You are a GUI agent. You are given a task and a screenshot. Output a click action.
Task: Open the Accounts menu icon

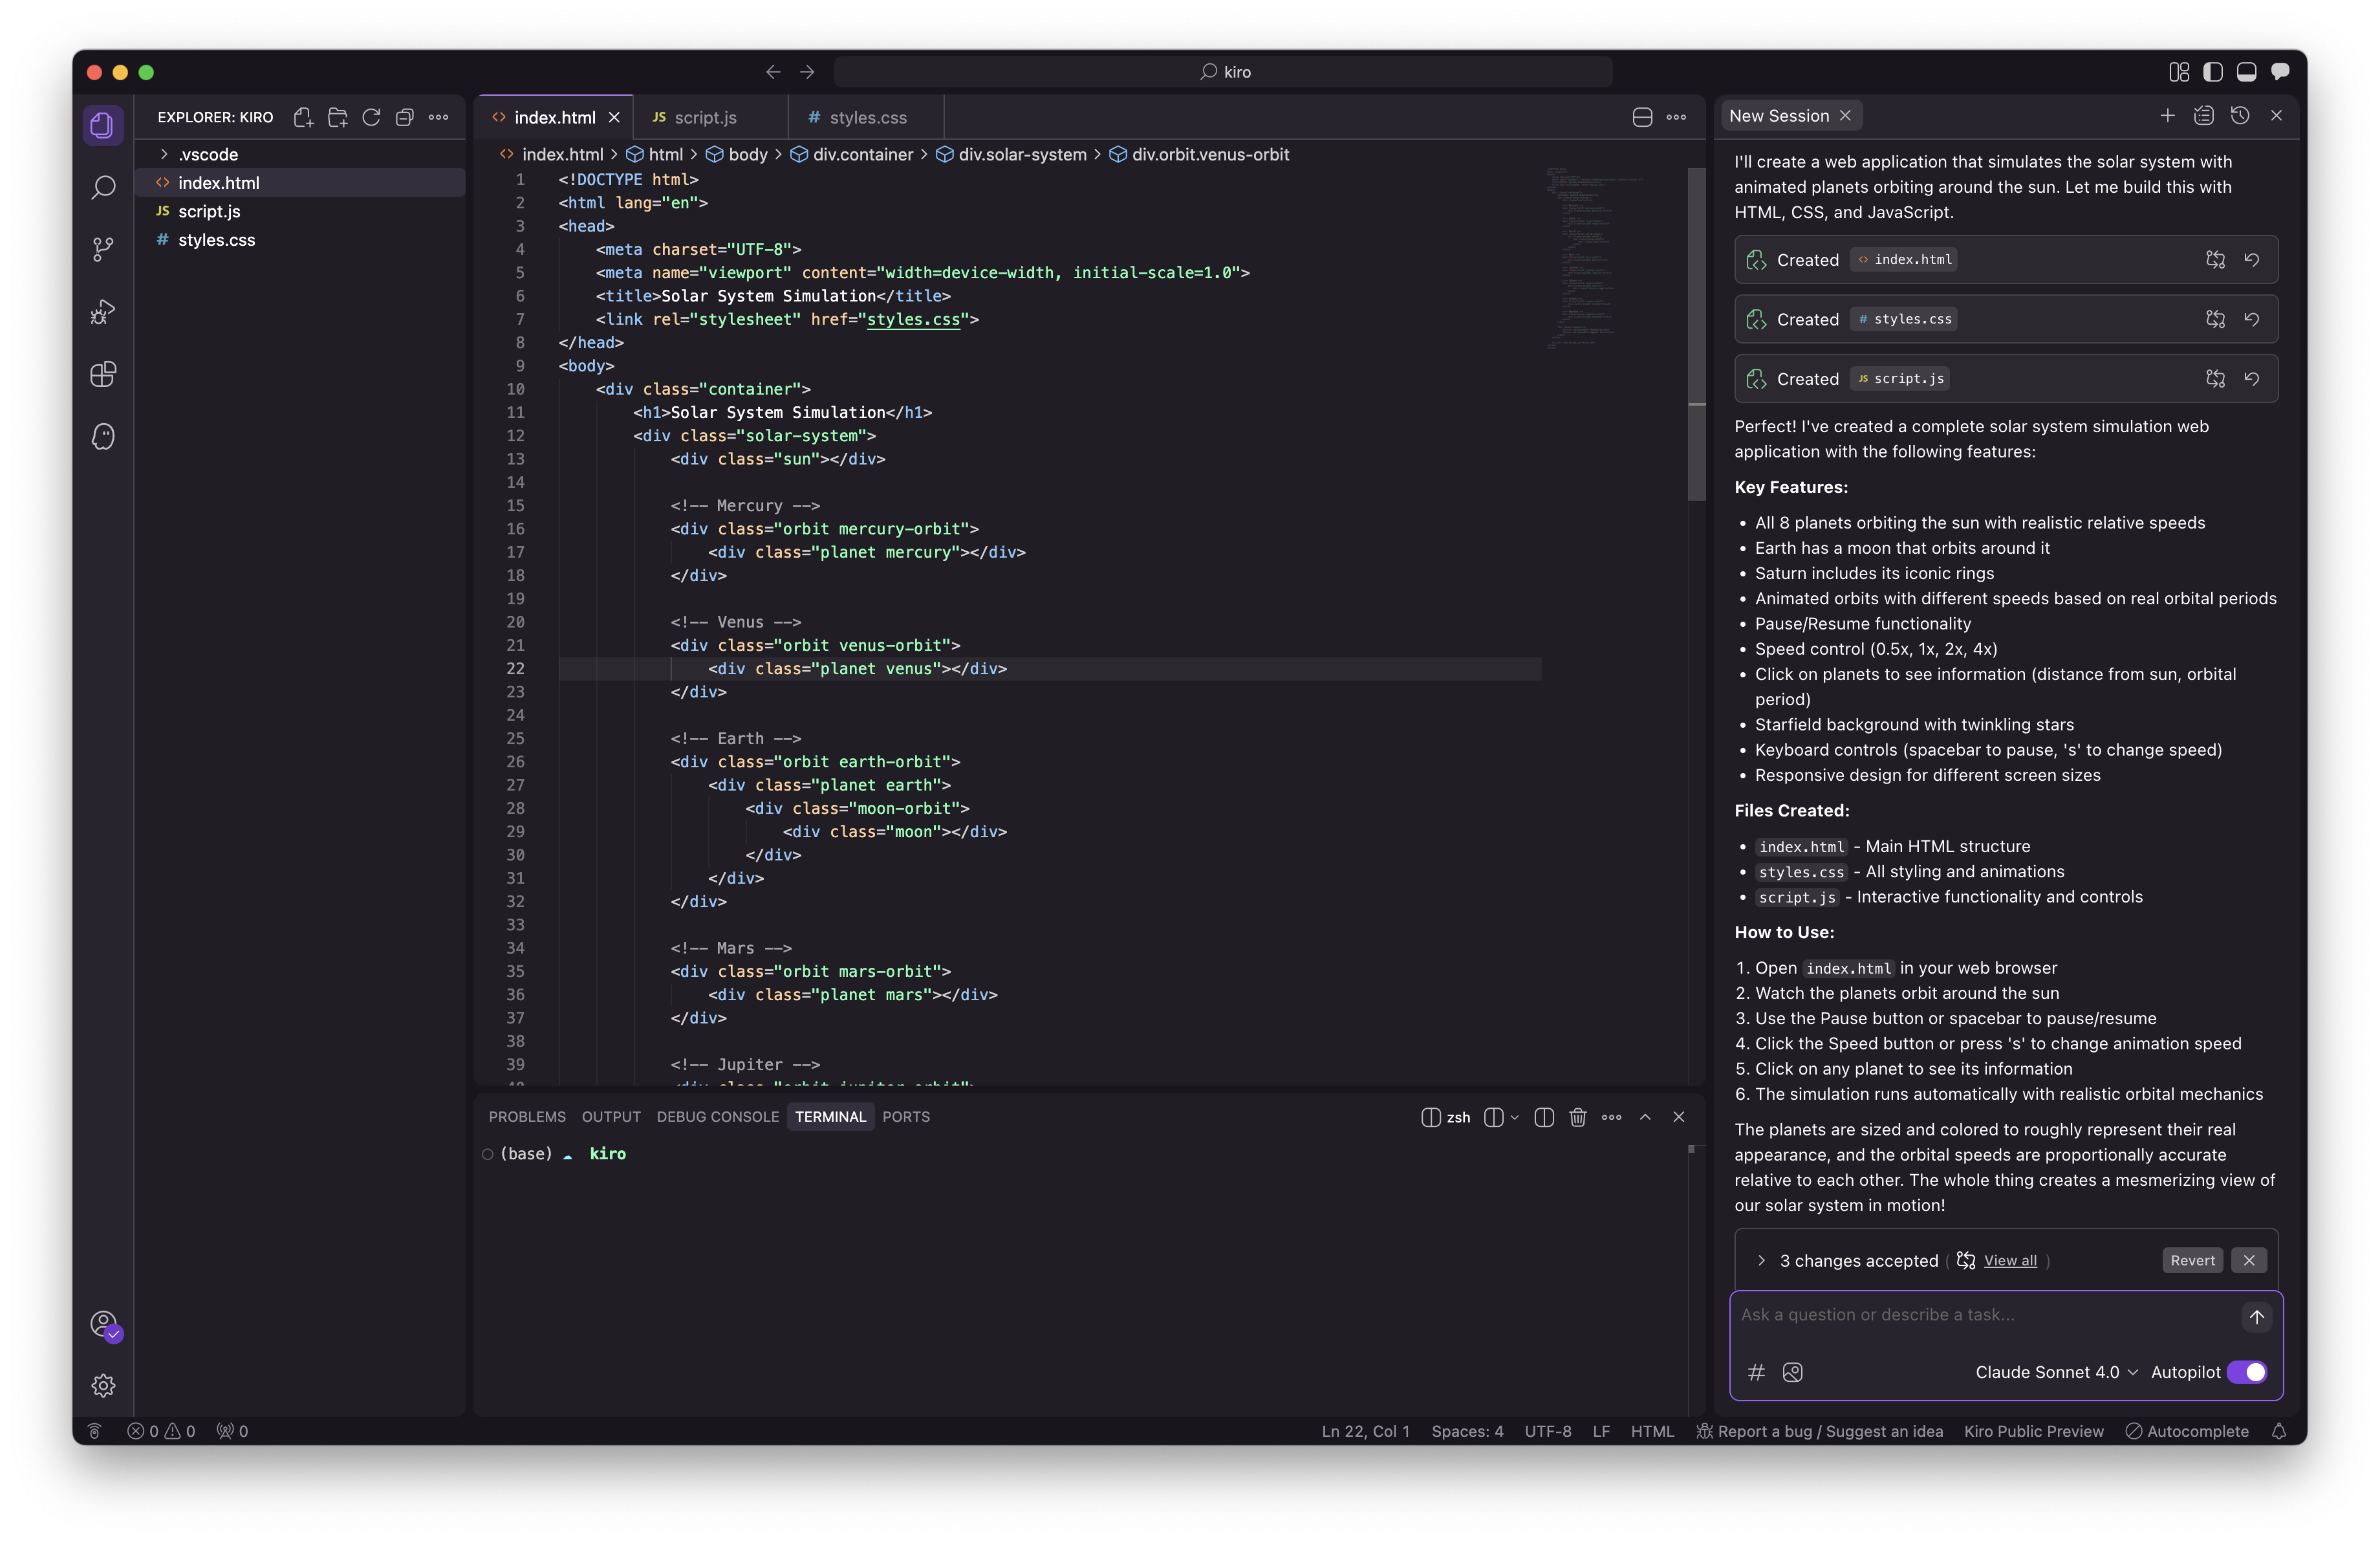click(104, 1325)
